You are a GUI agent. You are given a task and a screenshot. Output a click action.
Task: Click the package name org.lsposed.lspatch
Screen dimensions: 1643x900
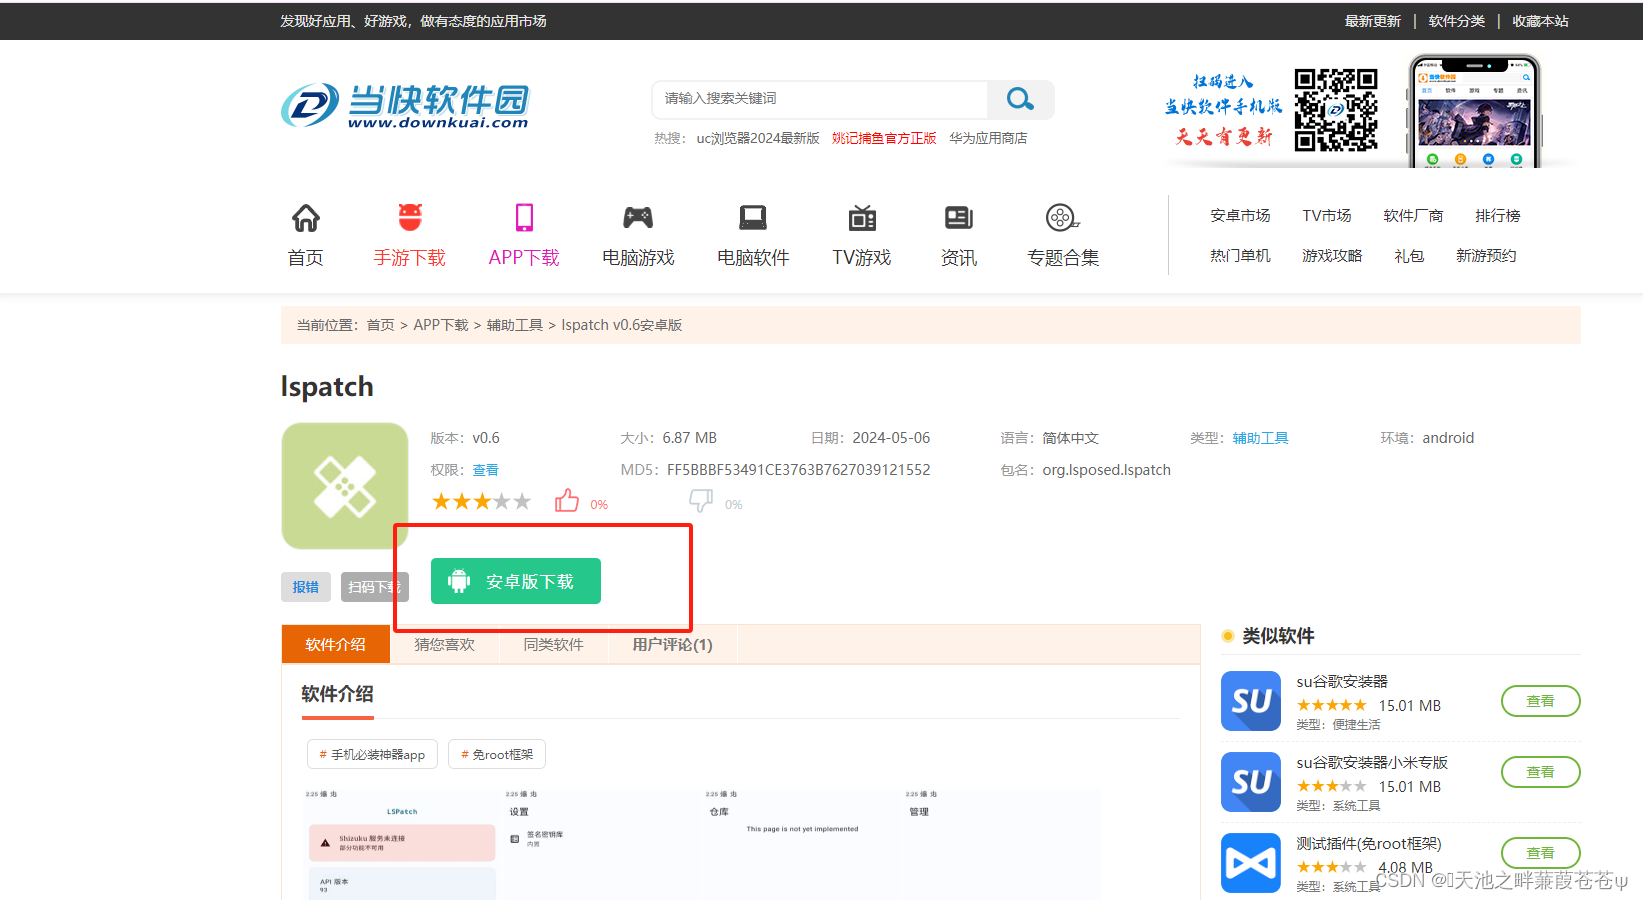point(1107,470)
